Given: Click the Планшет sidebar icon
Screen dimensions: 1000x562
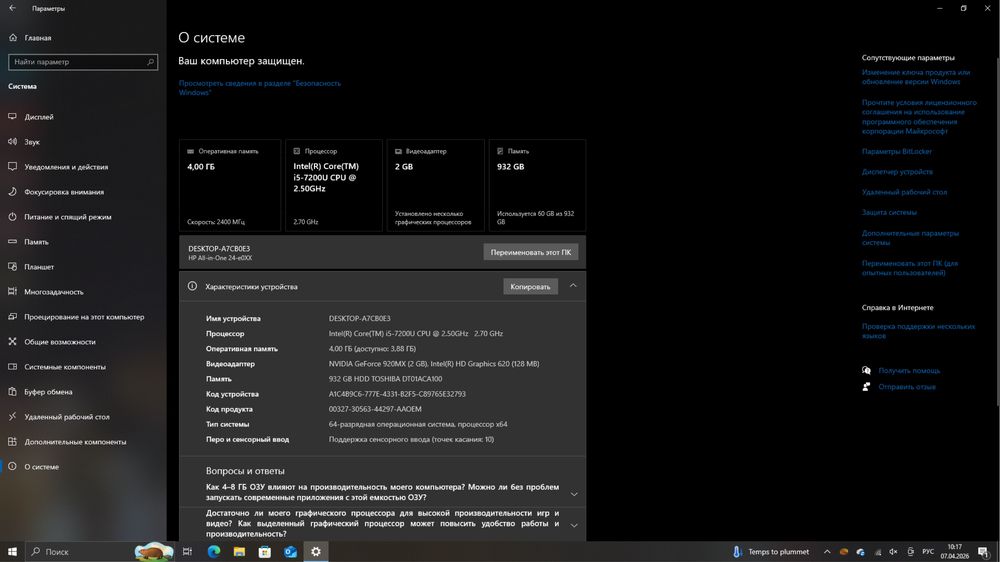Looking at the screenshot, I should pos(12,267).
